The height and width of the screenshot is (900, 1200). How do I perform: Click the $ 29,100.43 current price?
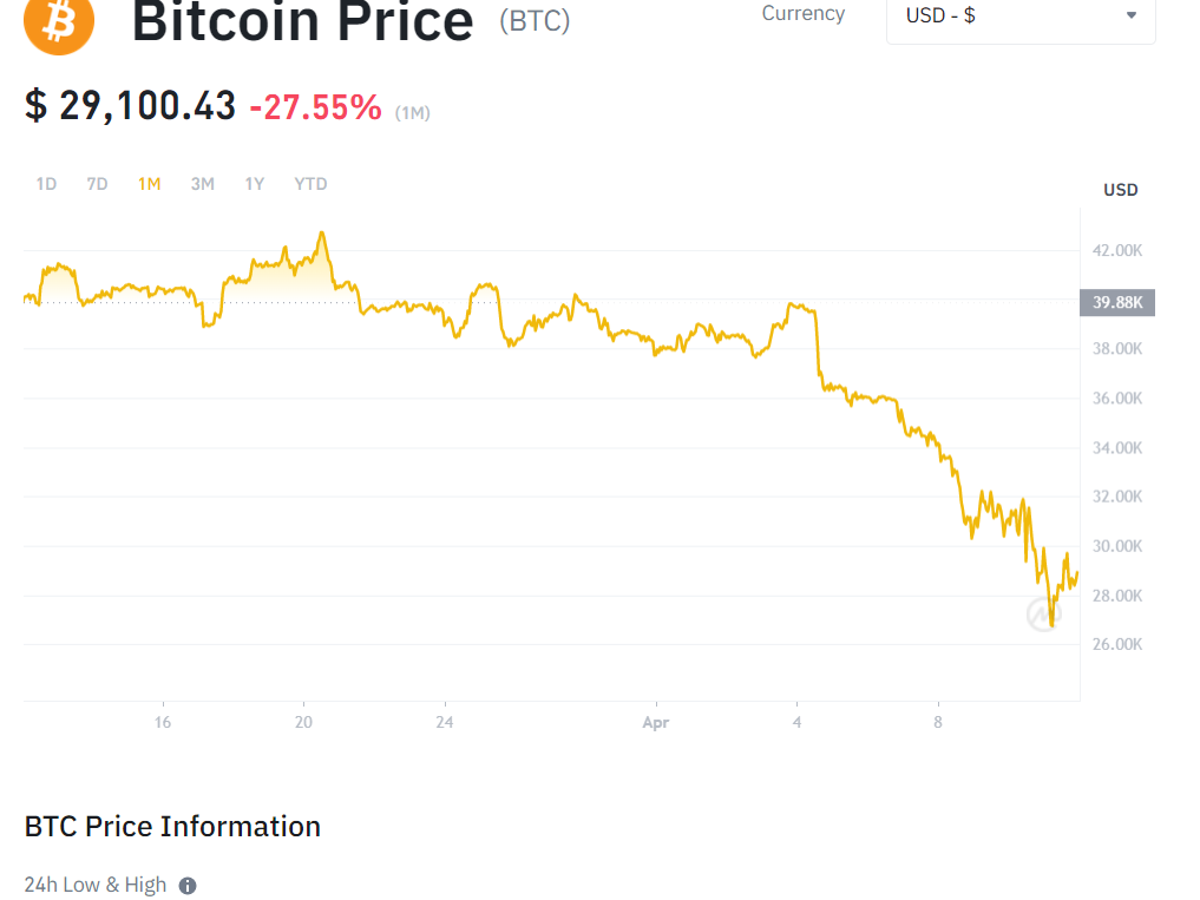(130, 105)
